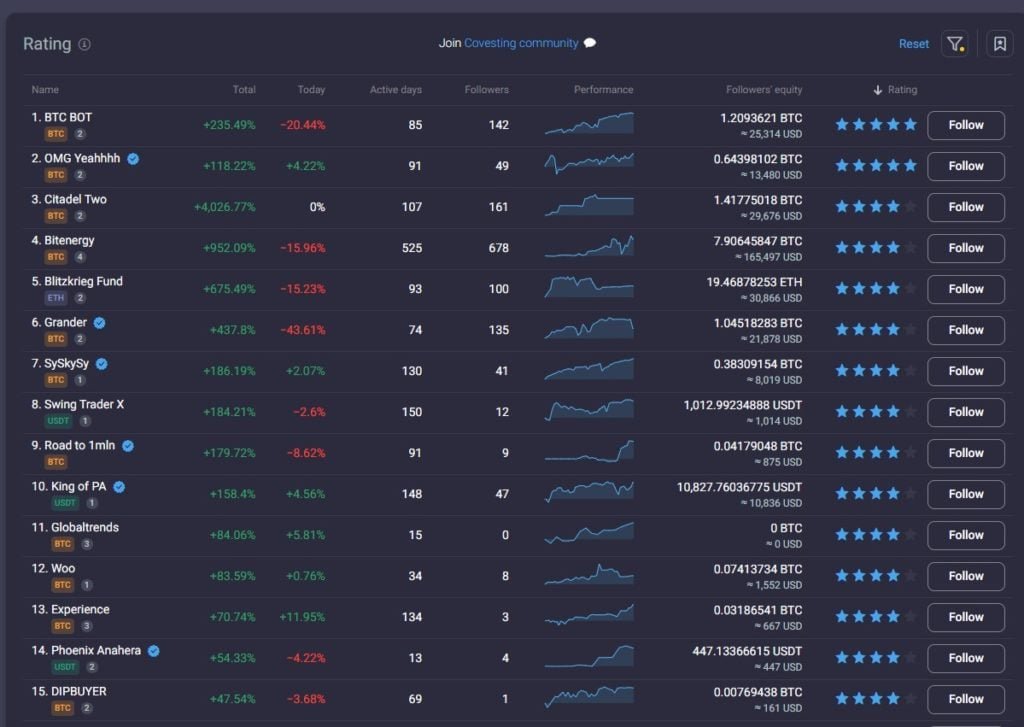This screenshot has height=727, width=1024.
Task: Sort list by Followers column header
Action: click(487, 89)
